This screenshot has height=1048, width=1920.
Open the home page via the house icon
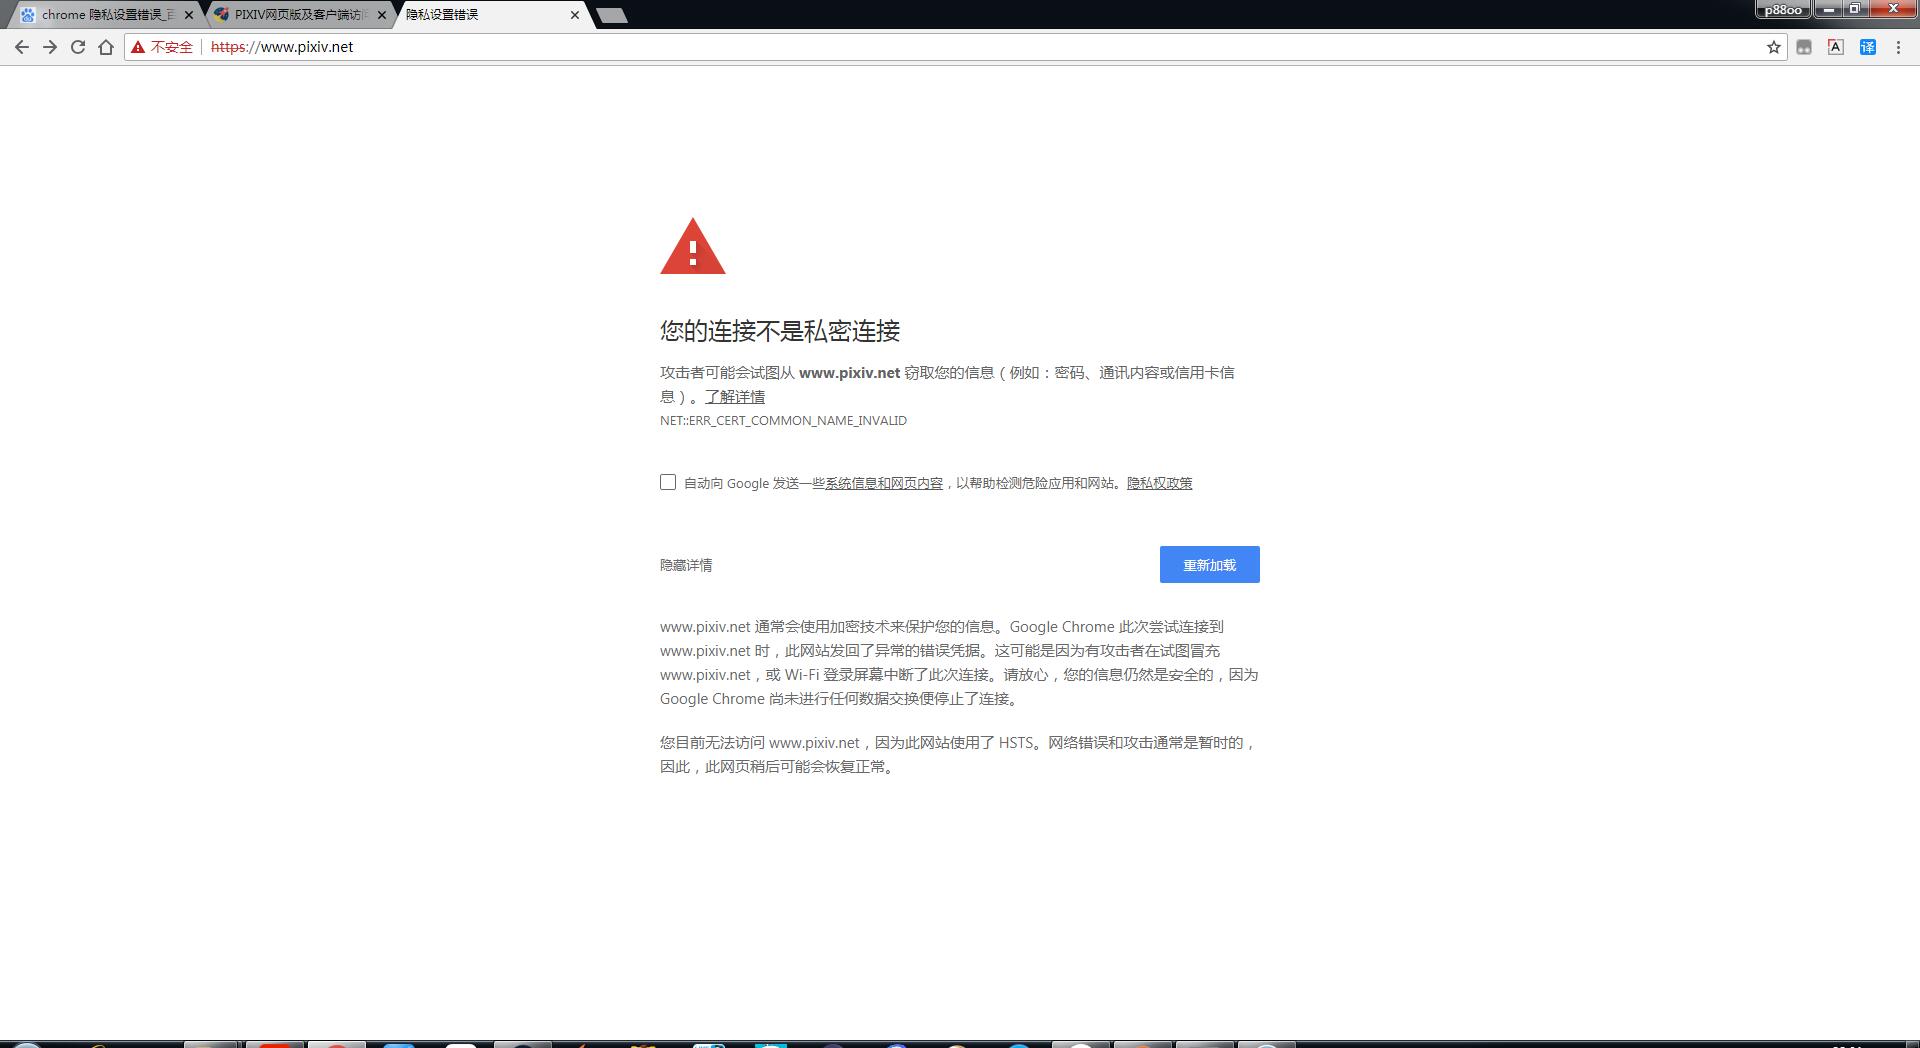point(106,47)
